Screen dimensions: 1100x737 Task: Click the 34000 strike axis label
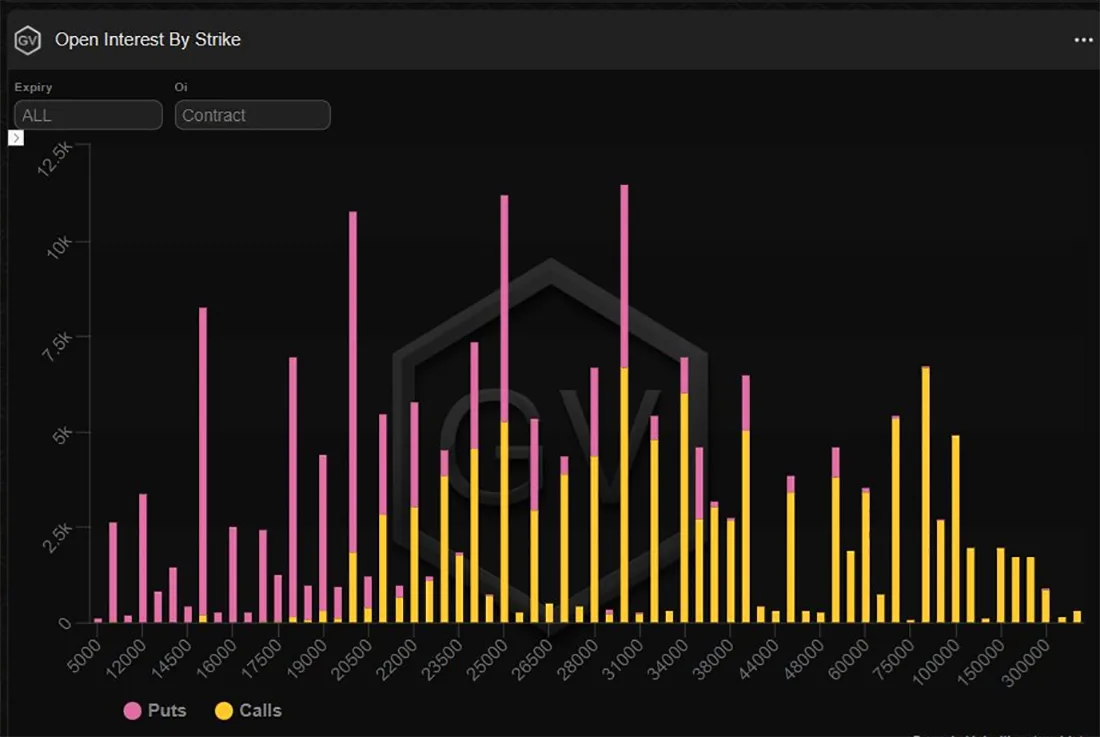pyautogui.click(x=669, y=660)
